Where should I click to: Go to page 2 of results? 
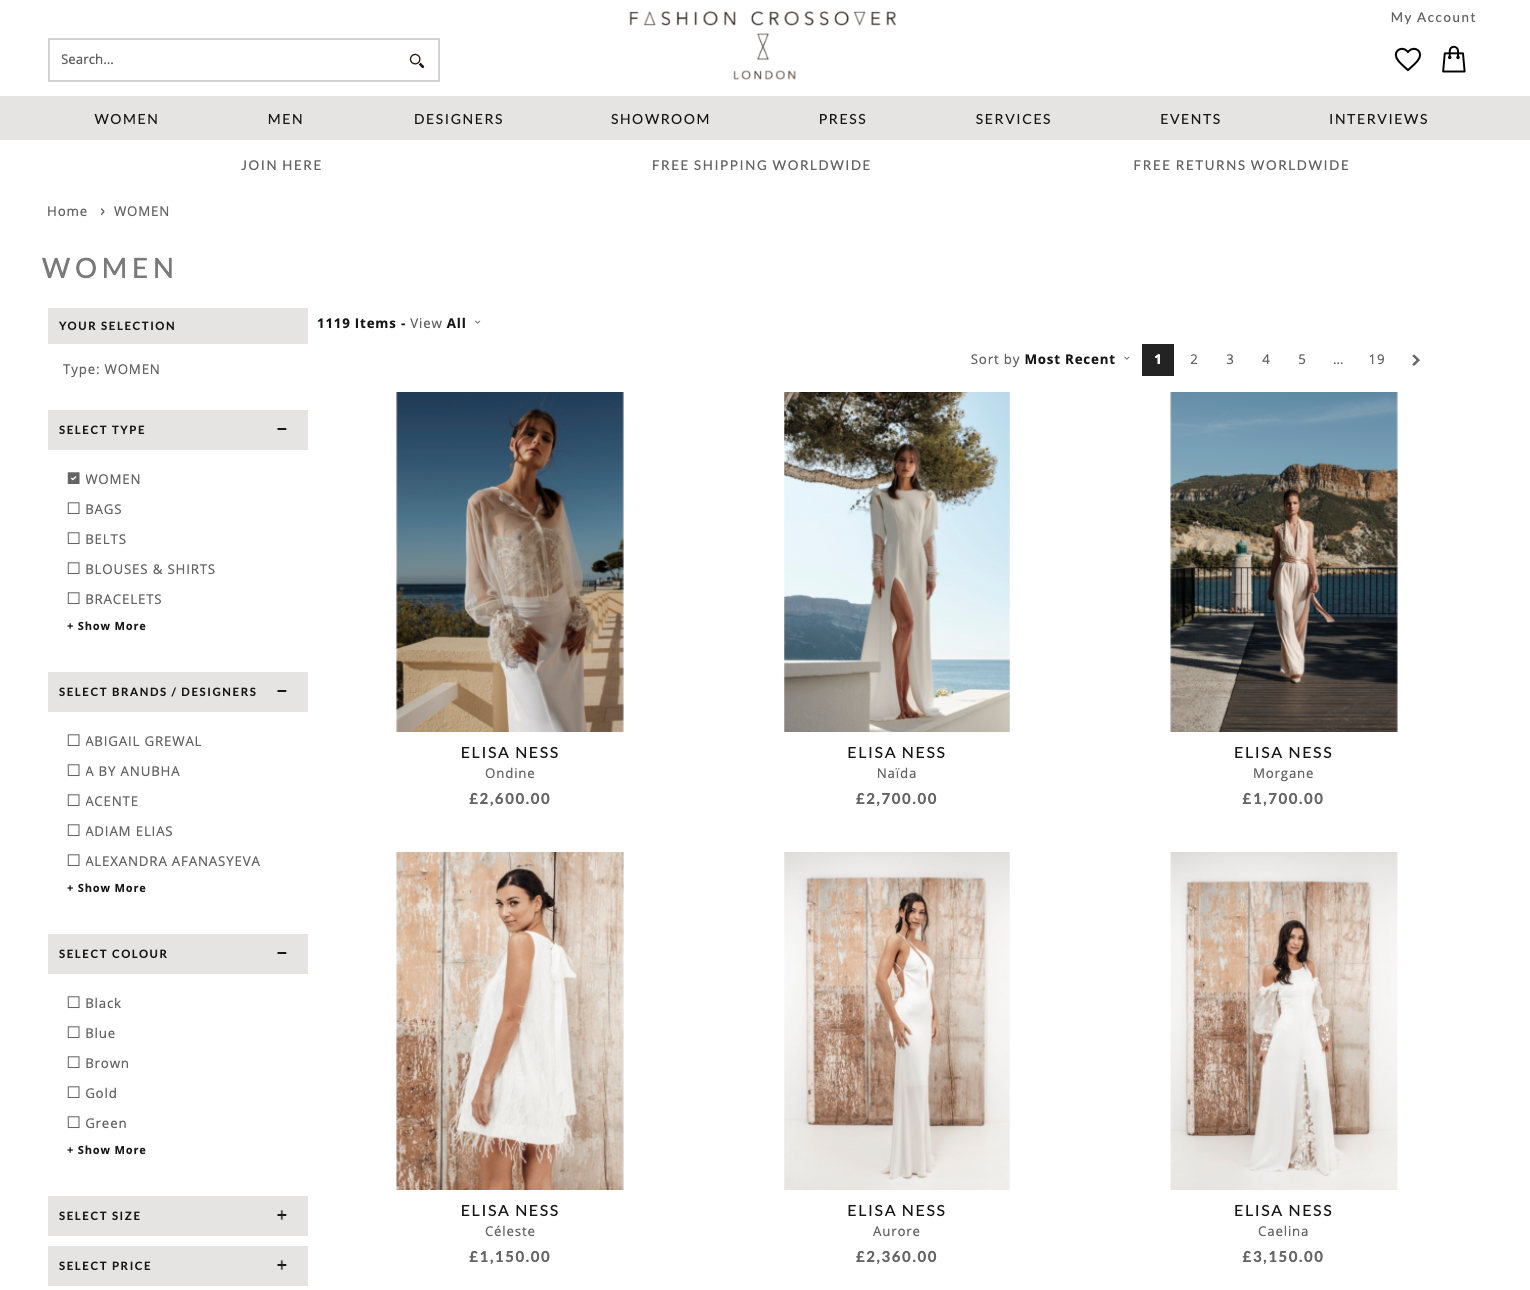(x=1194, y=359)
